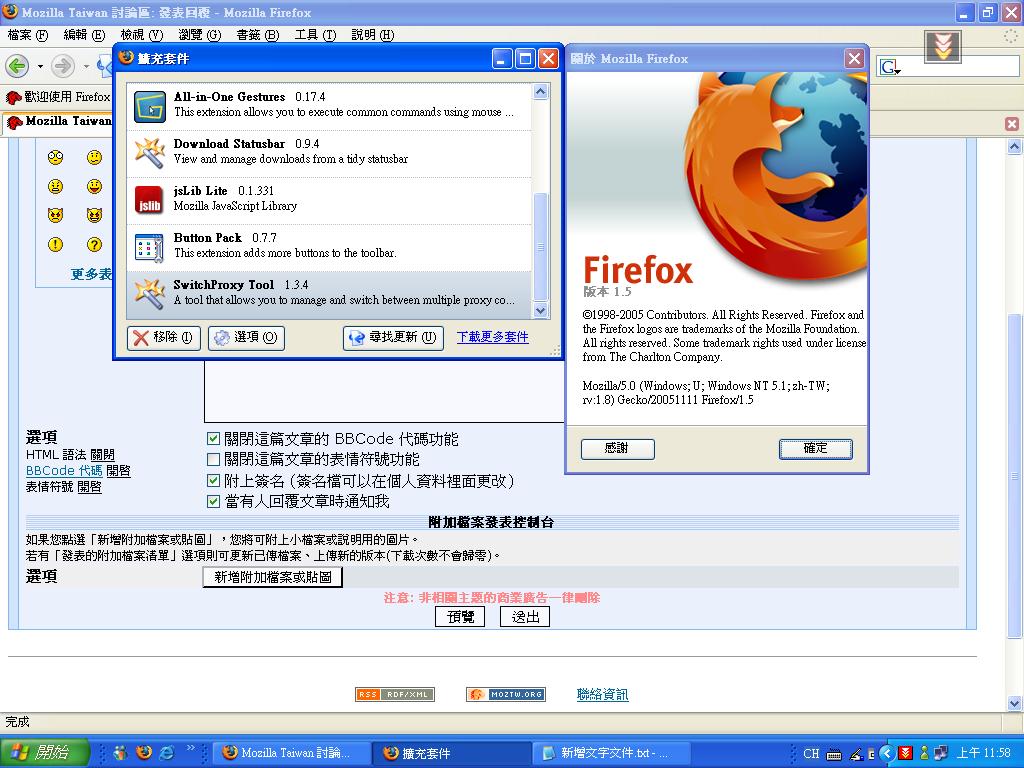1024x768 pixels.
Task: Open the 歡迎使用 Firefox bookmark
Action: click(x=59, y=97)
